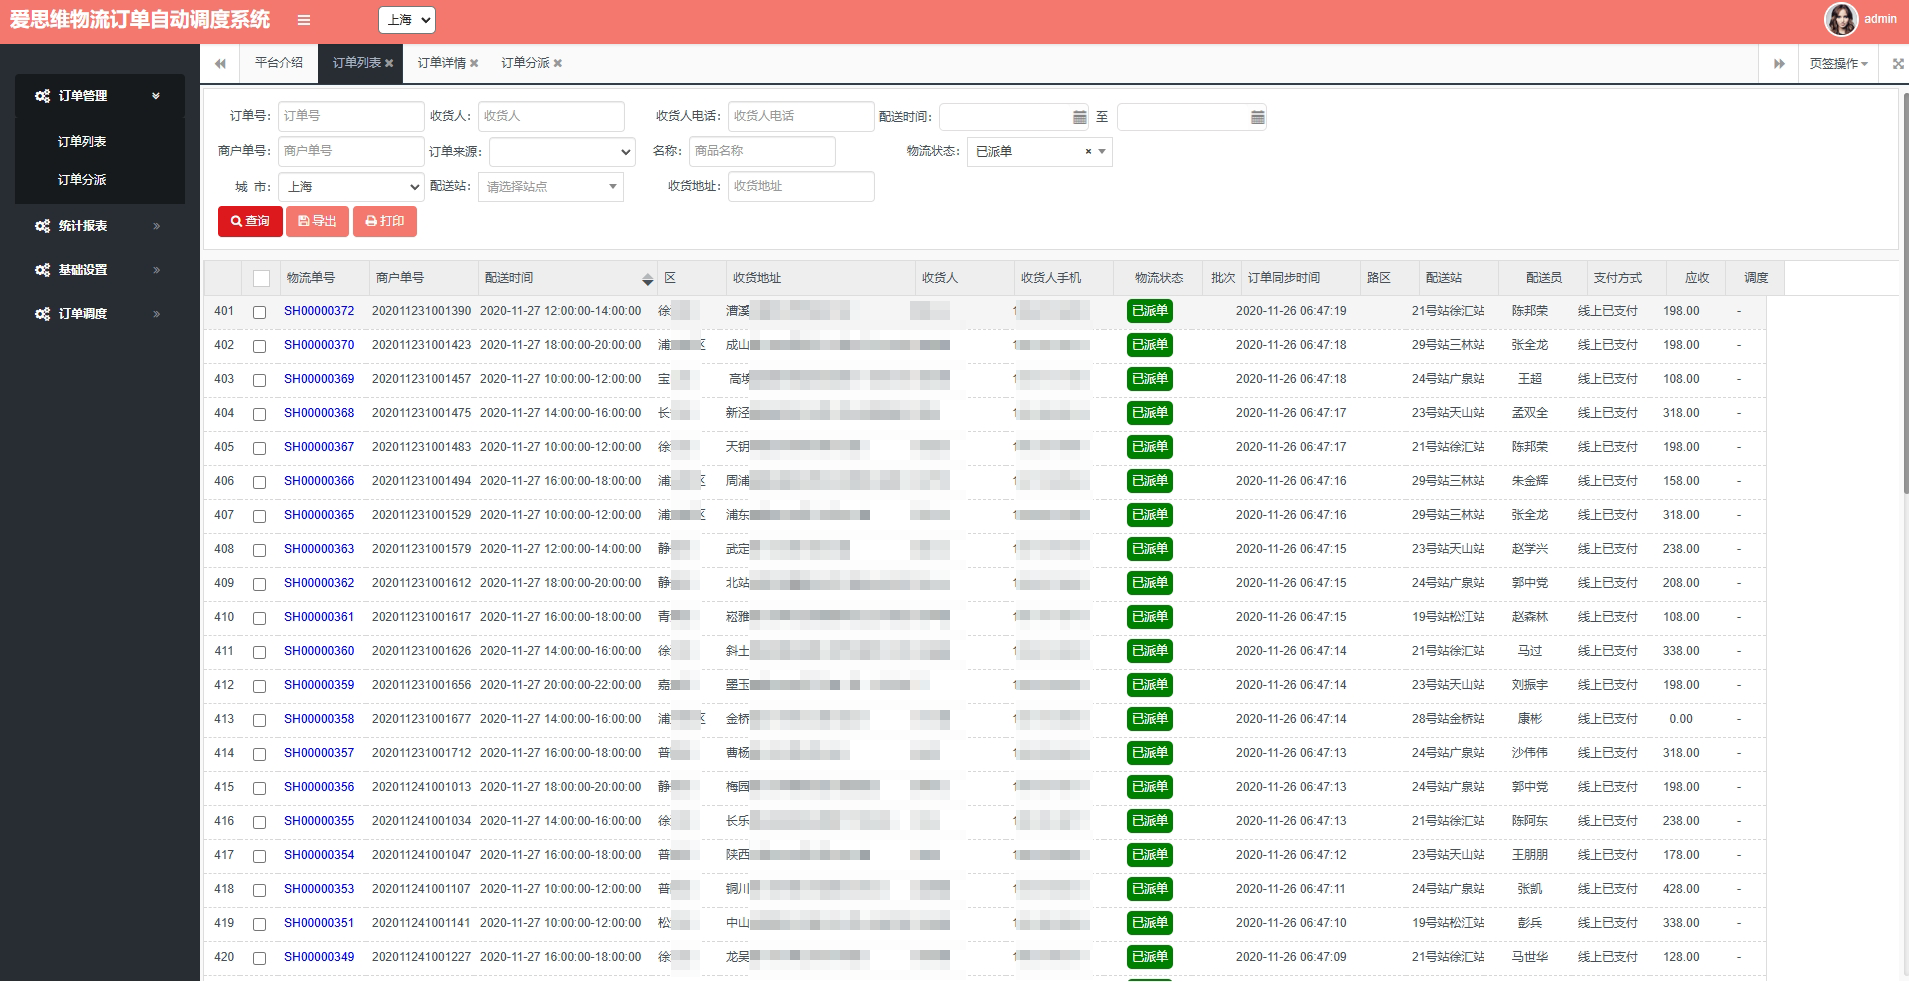Click the 订单管理 gear icon in sidebar
This screenshot has width=1909, height=986.
pyautogui.click(x=42, y=96)
